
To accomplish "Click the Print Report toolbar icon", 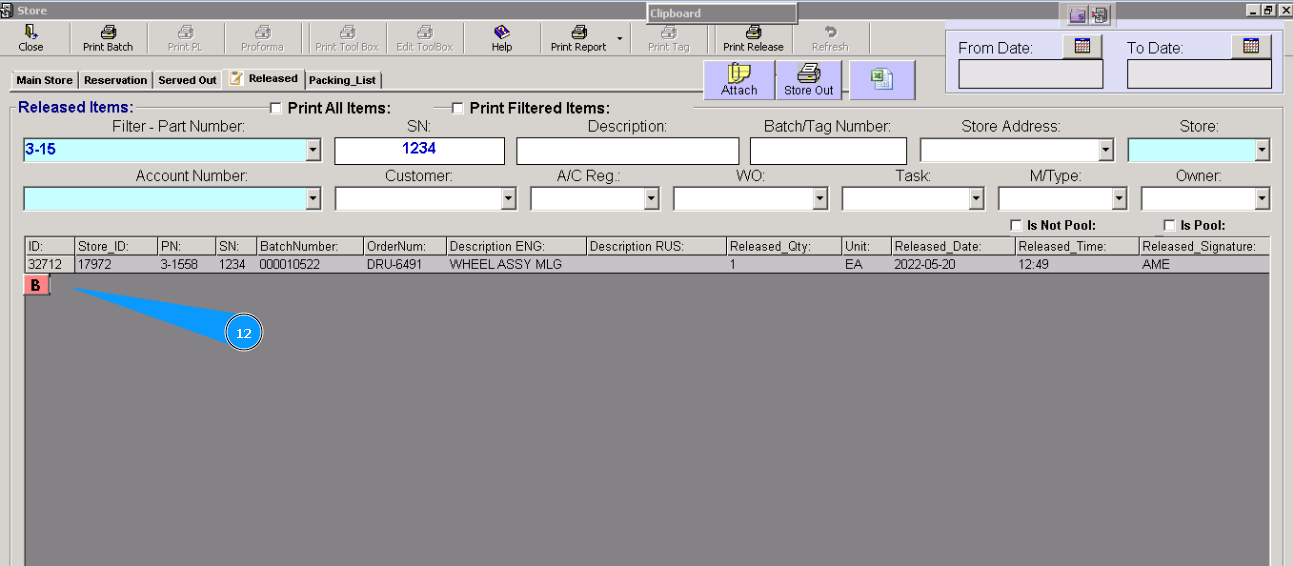I will 578,38.
